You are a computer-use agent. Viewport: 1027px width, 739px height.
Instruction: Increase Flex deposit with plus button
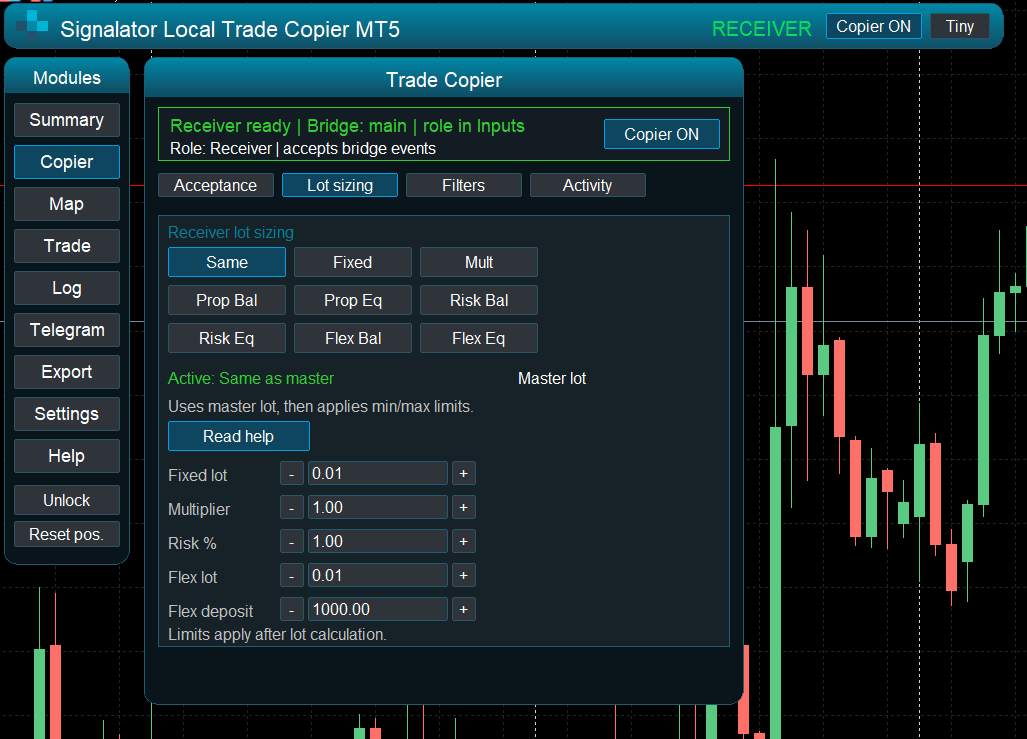point(464,609)
